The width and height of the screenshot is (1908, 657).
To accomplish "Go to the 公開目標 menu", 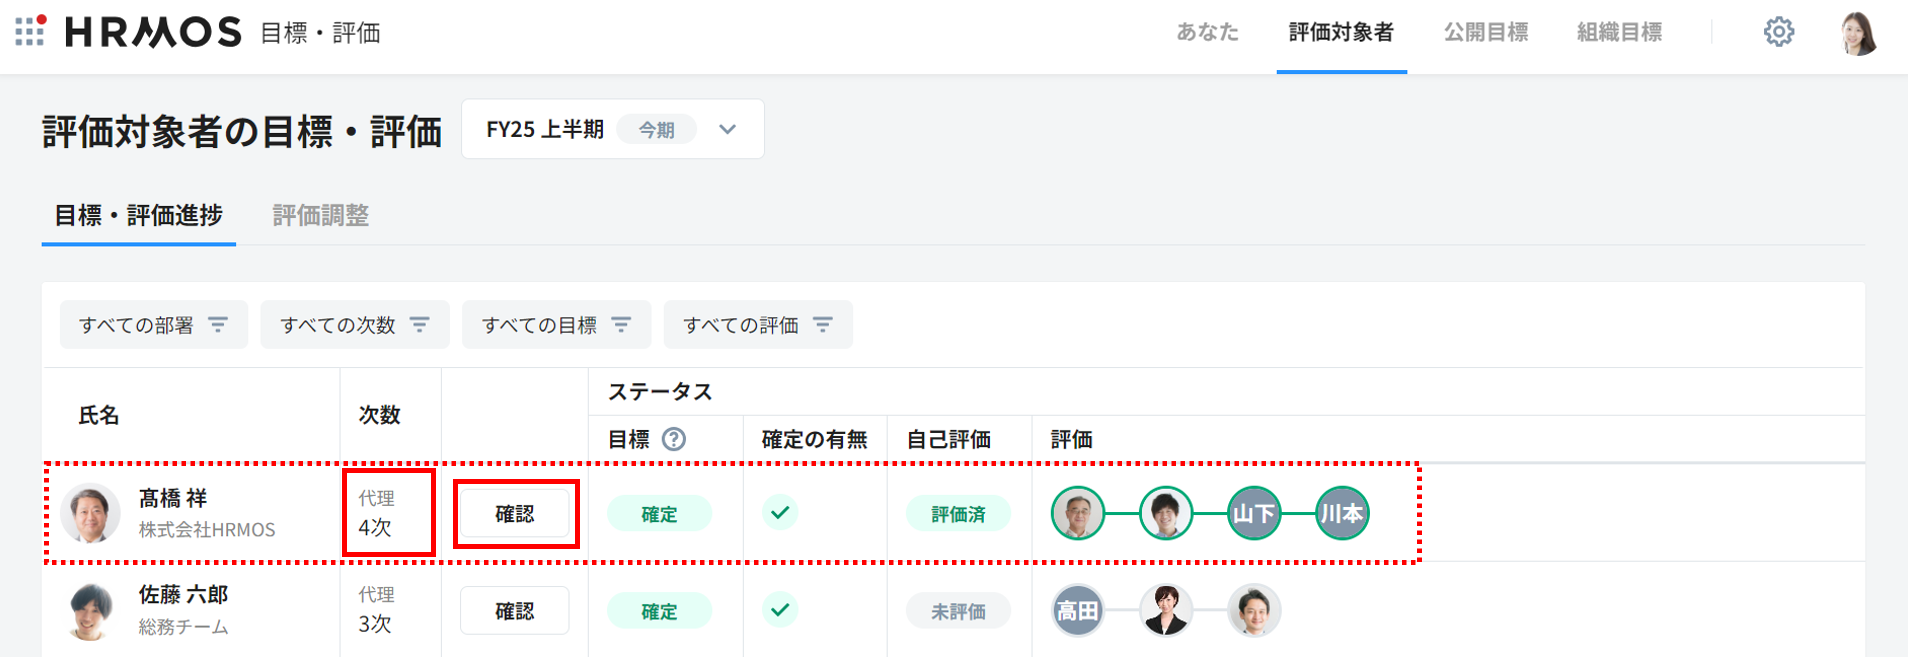I will point(1485,32).
